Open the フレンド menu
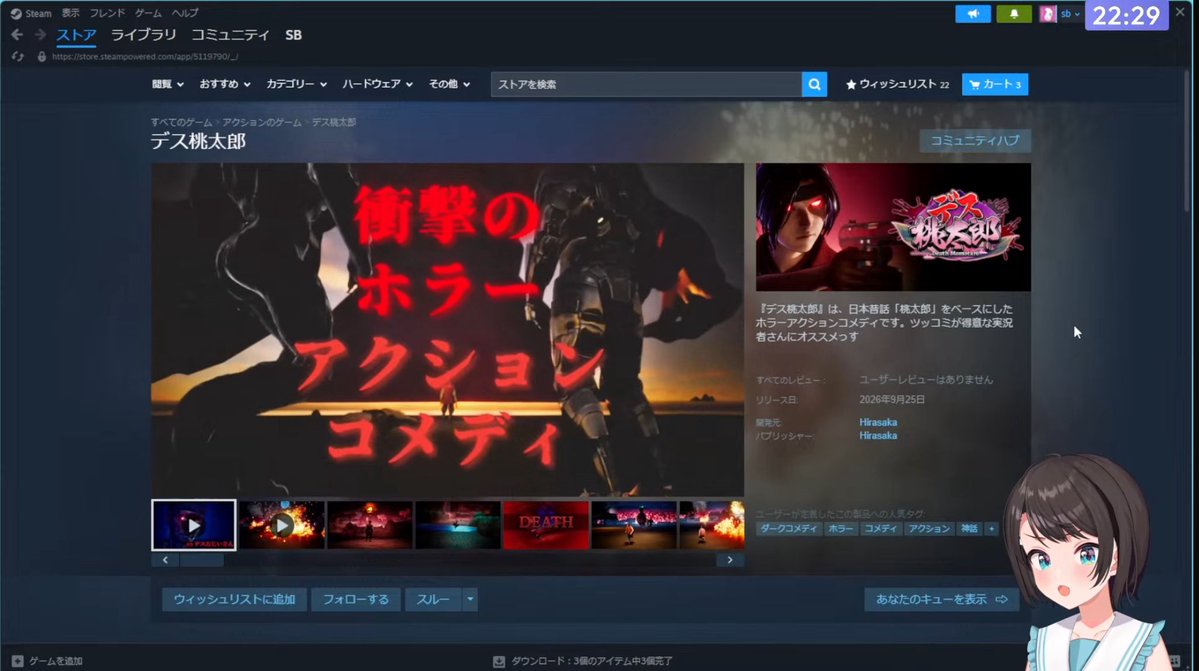 [107, 13]
